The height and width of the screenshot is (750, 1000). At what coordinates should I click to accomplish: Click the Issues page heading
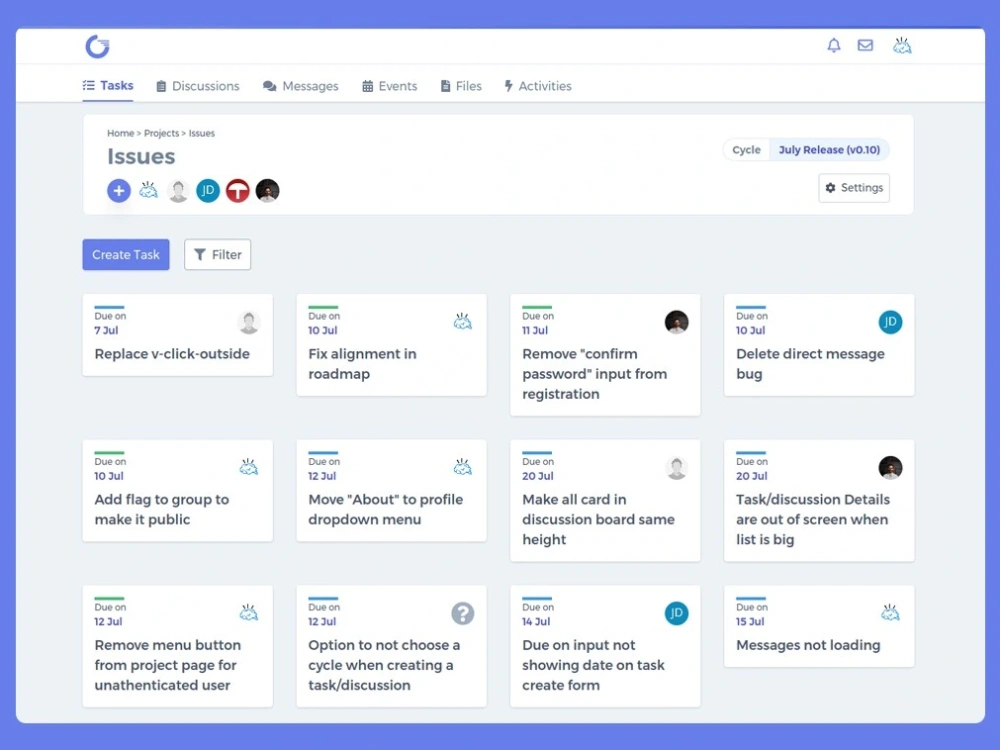(141, 156)
